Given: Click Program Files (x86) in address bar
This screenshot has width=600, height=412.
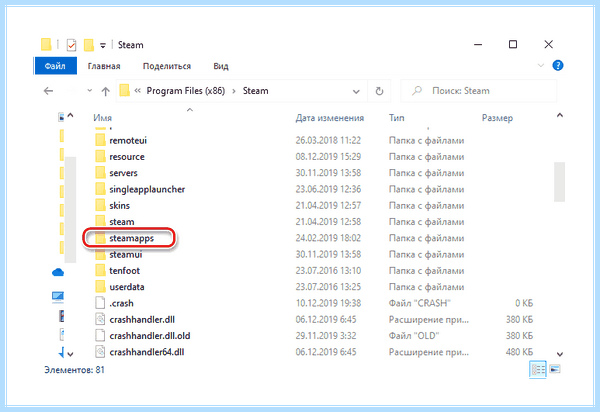Looking at the screenshot, I should pyautogui.click(x=186, y=91).
